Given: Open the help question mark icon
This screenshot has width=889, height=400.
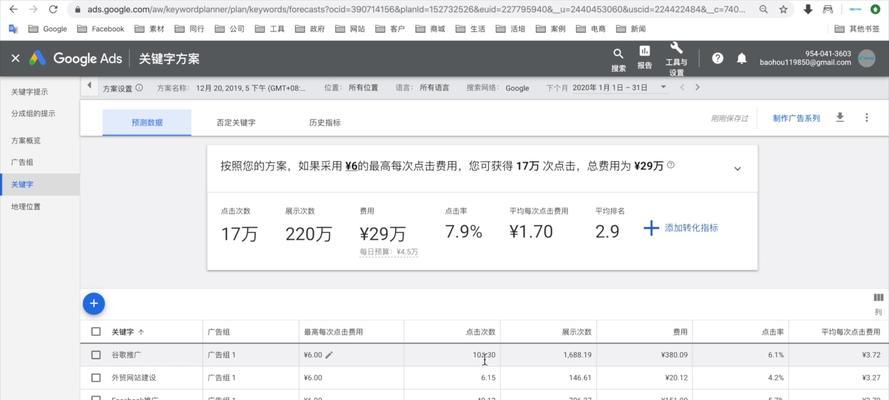Looking at the screenshot, I should pyautogui.click(x=717, y=58).
